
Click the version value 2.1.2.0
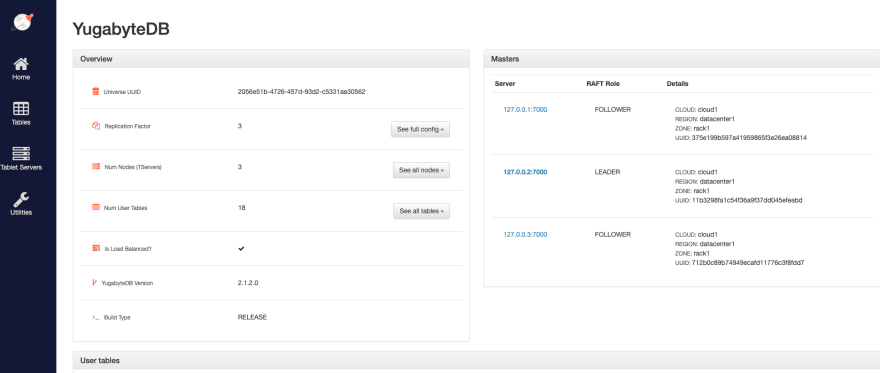click(248, 283)
